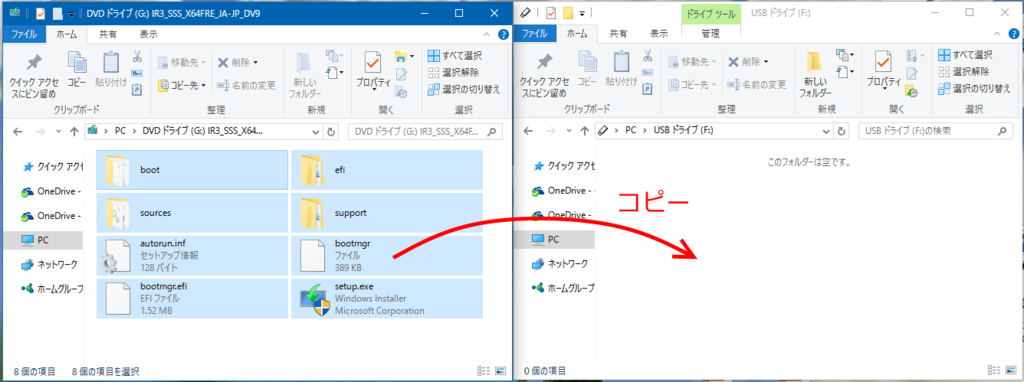The width and height of the screenshot is (1024, 382).
Task: Click 選択の切り替え in USB drive window
Action: pyautogui.click(x=975, y=89)
